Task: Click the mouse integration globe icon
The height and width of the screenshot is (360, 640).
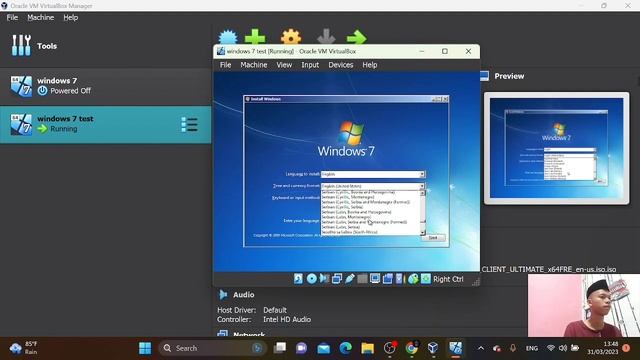Action: [413, 279]
